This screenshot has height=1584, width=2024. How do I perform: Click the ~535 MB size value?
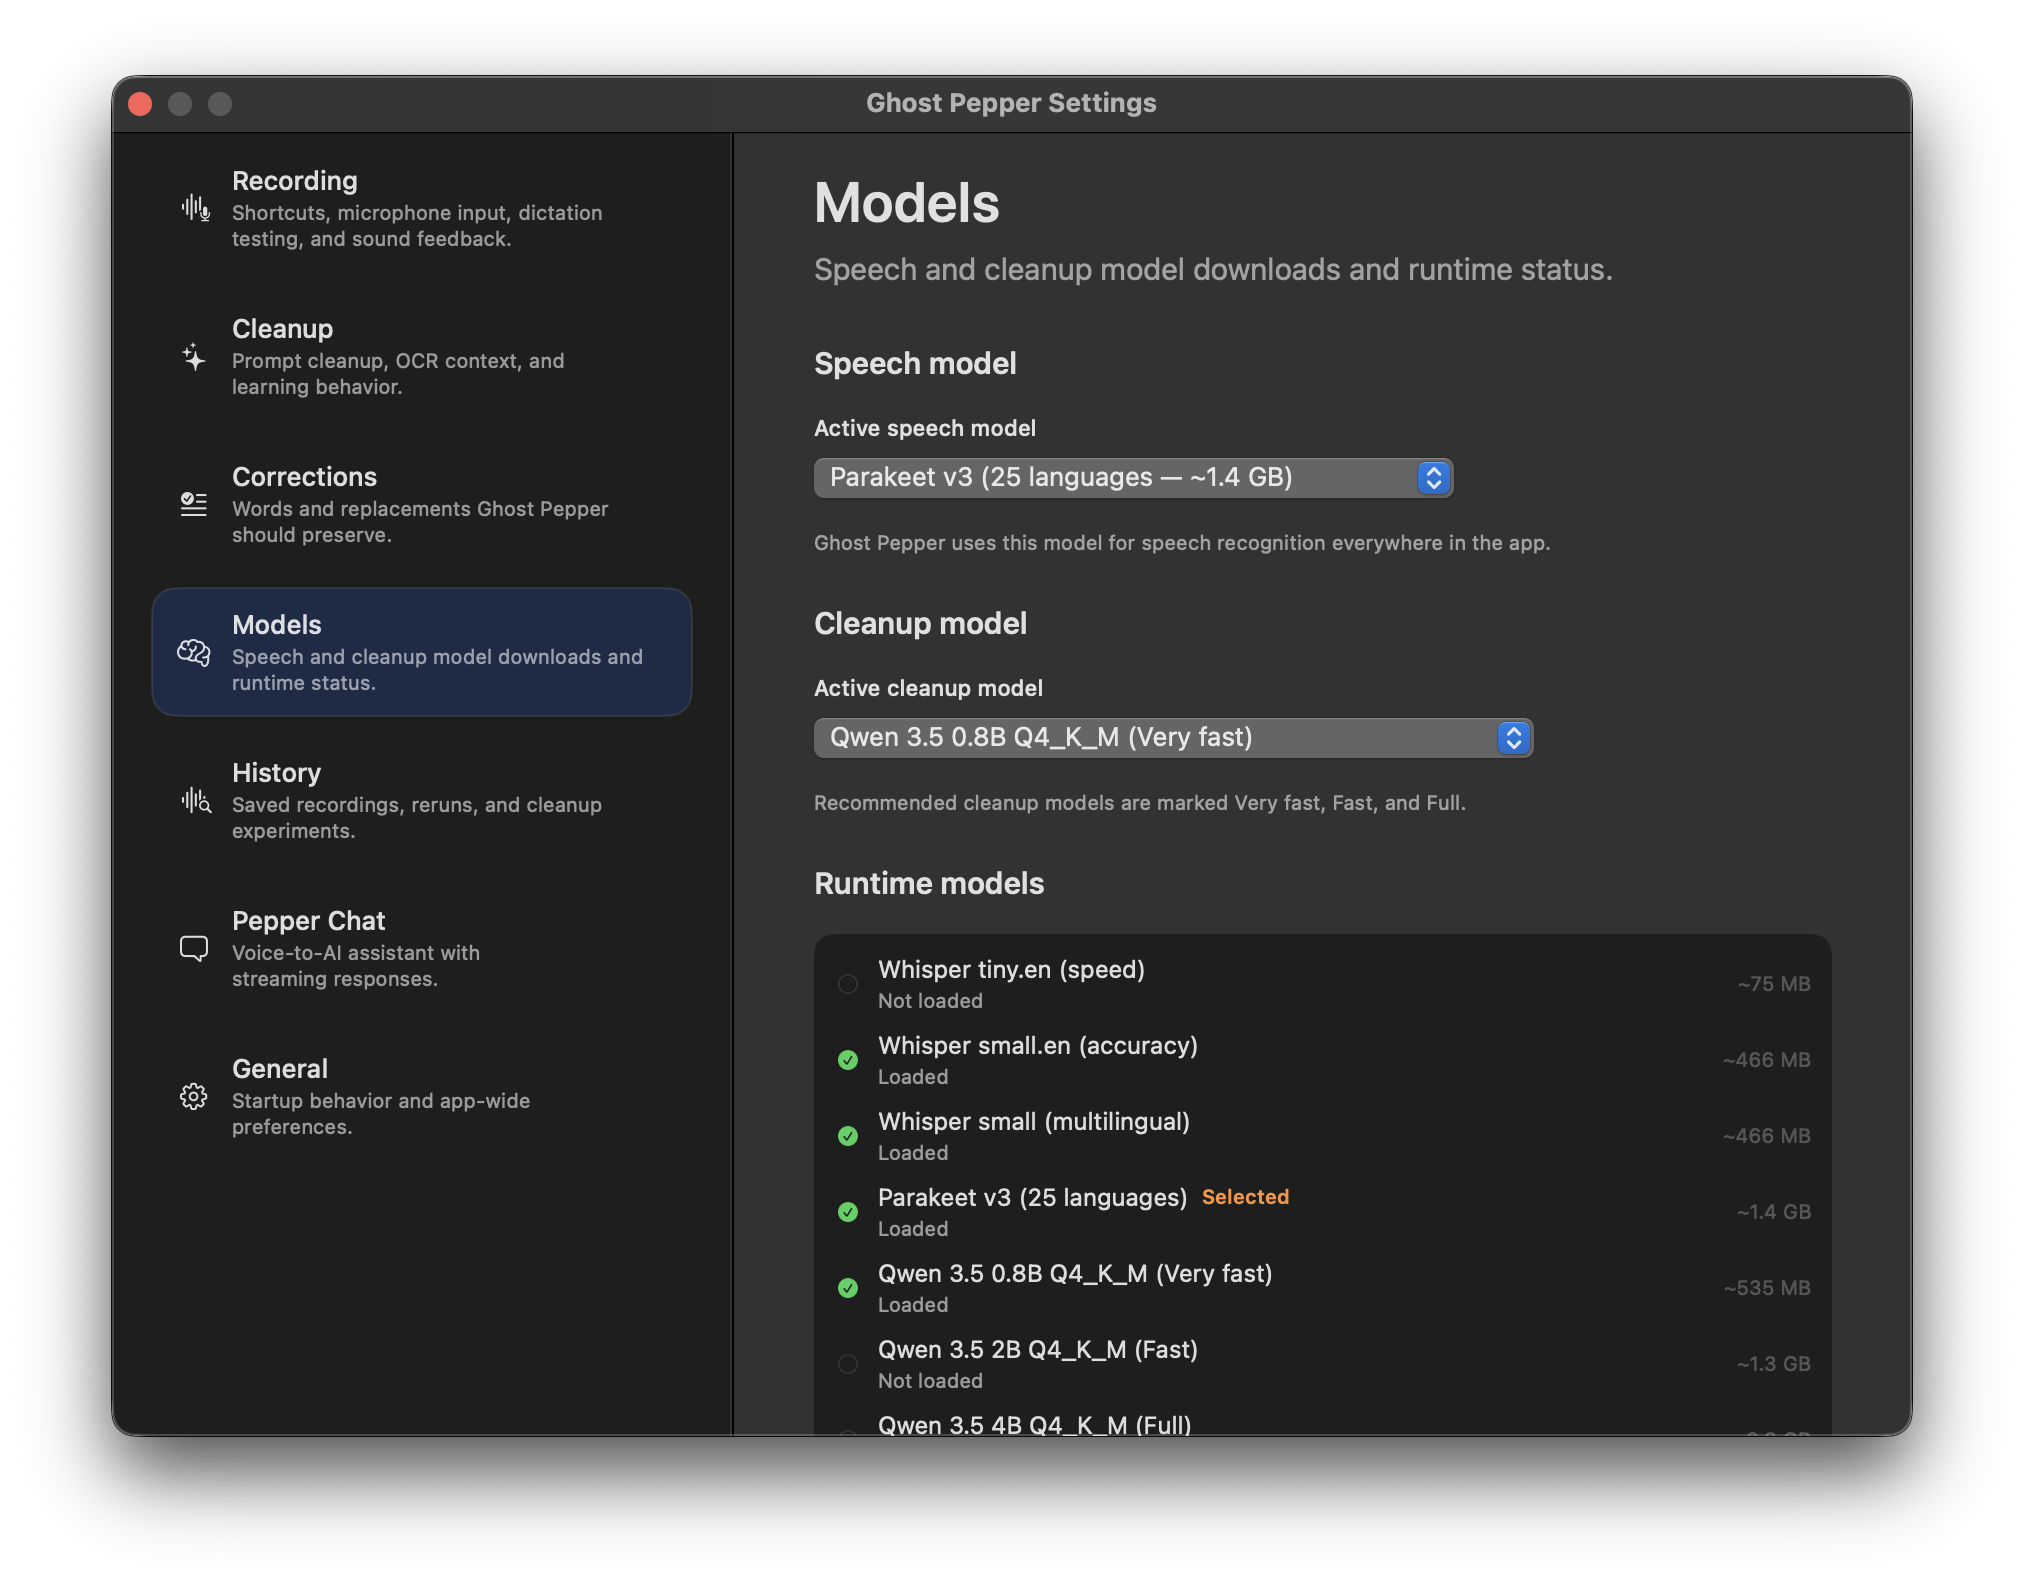[x=1767, y=1288]
